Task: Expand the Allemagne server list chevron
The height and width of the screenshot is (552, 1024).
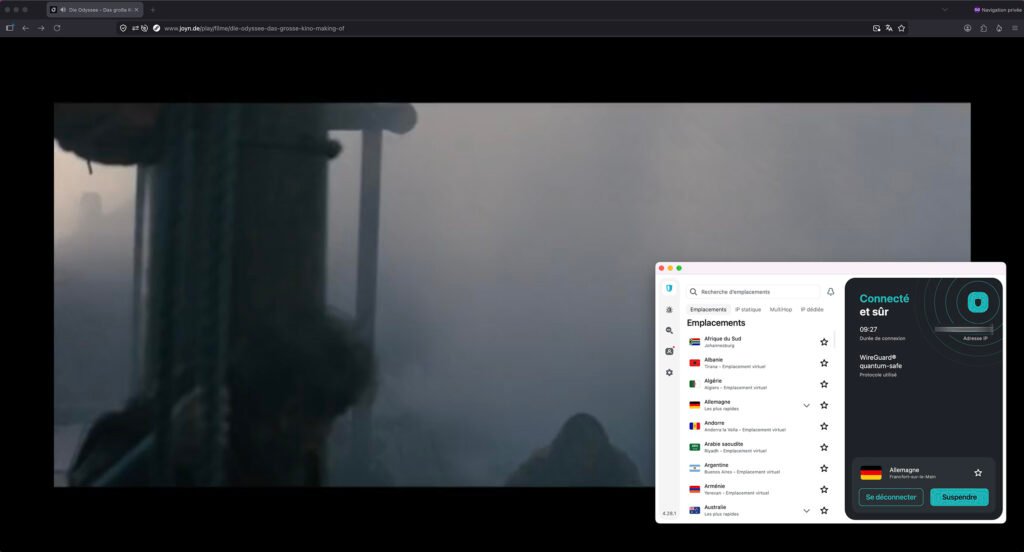Action: [x=807, y=406]
